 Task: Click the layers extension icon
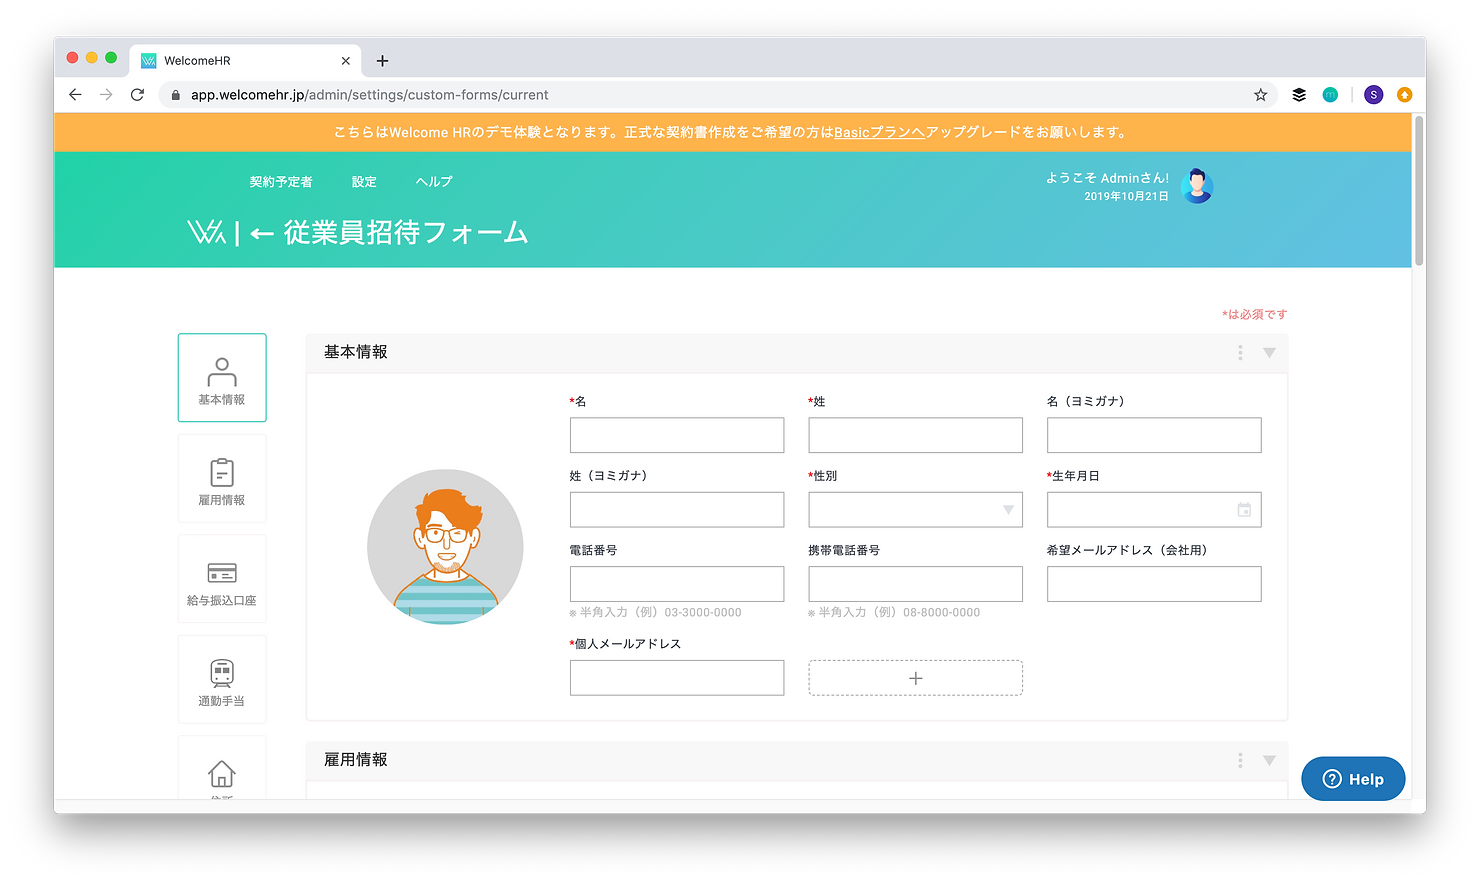pyautogui.click(x=1299, y=95)
